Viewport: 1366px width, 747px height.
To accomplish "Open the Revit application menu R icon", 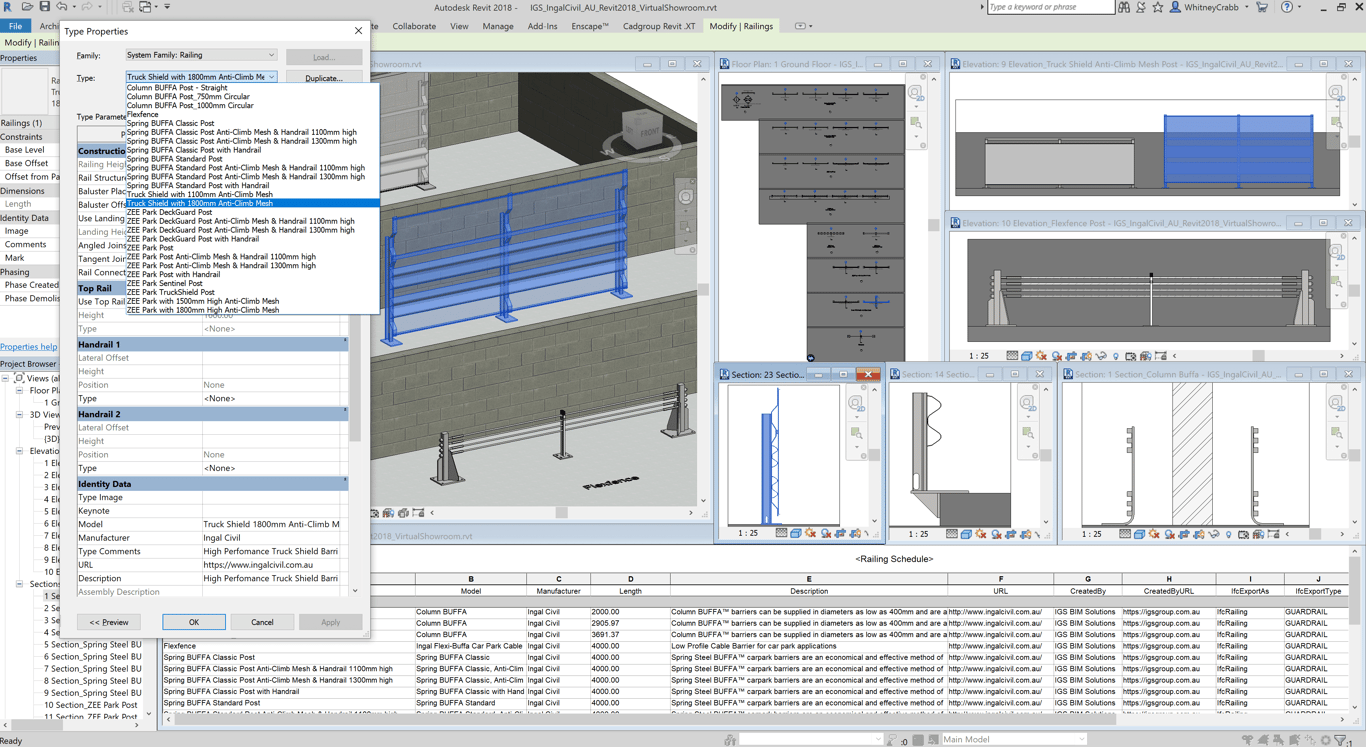I will 9,7.
